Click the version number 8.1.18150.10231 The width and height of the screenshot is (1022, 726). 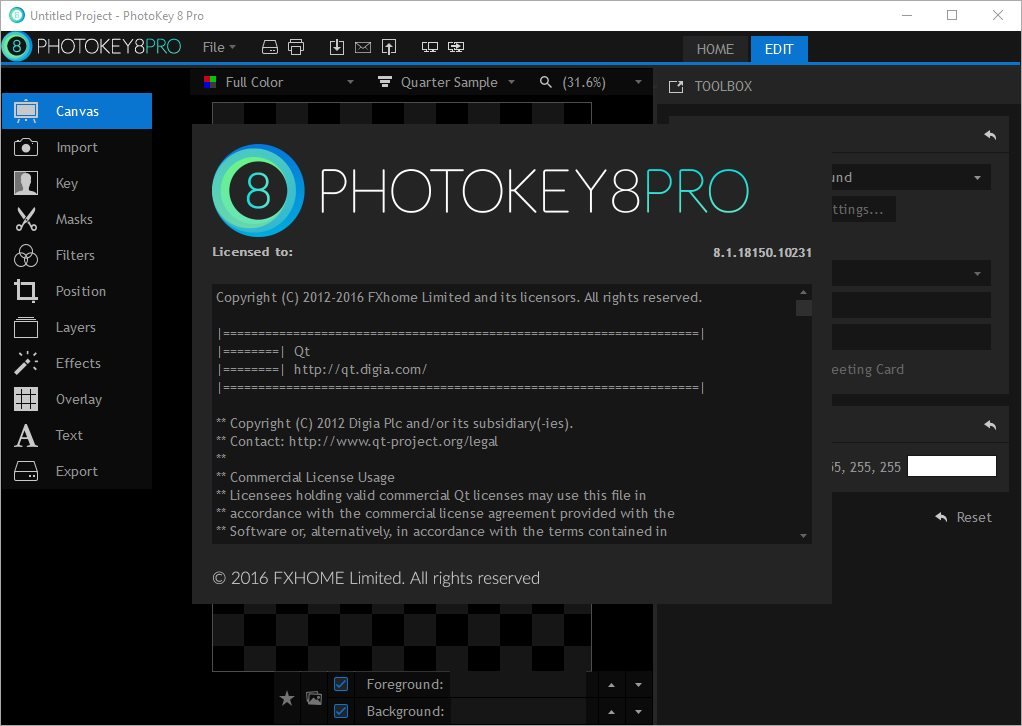(x=762, y=253)
